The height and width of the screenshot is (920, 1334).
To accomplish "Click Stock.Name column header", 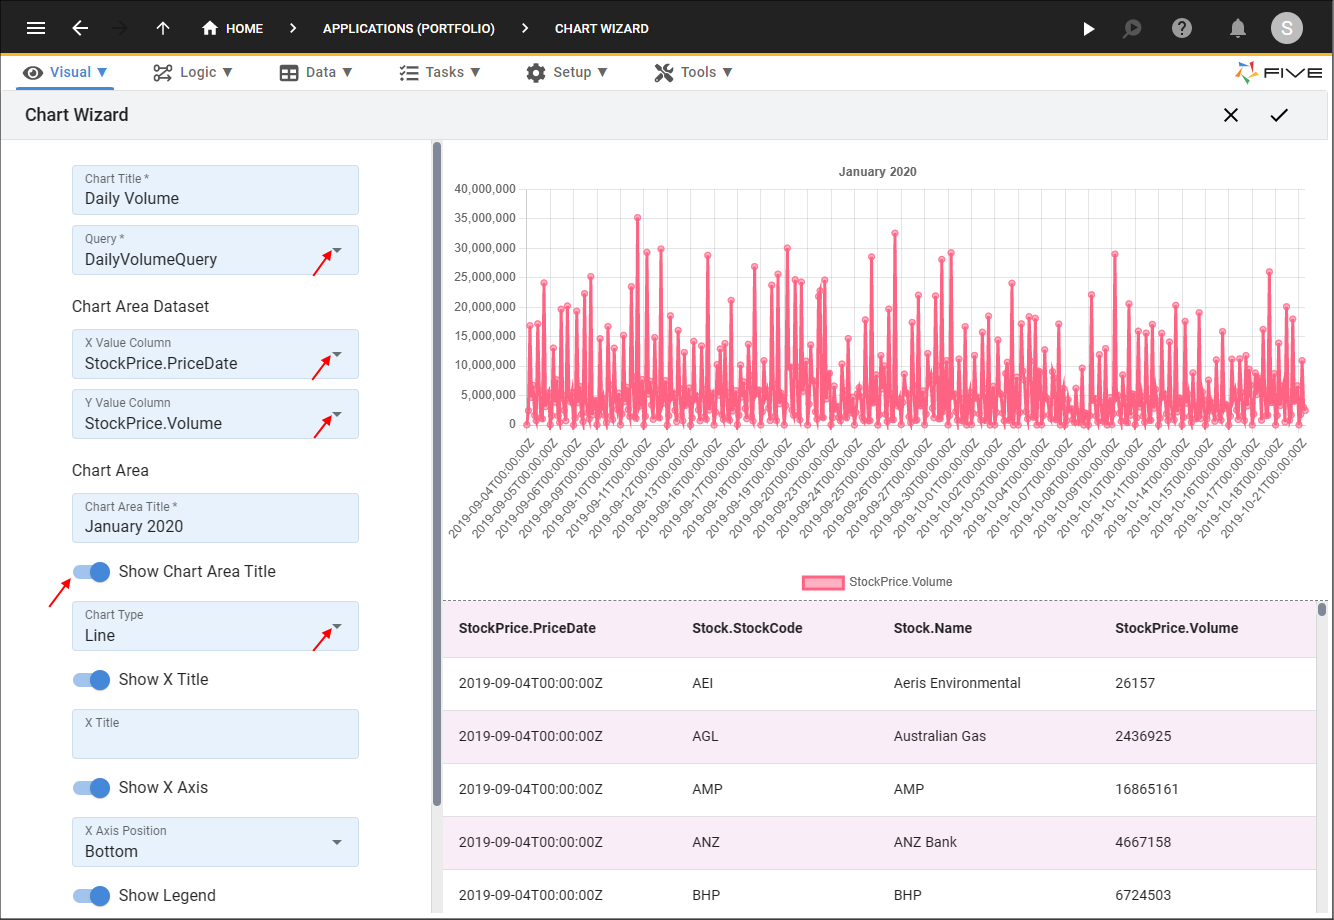I will point(933,629).
